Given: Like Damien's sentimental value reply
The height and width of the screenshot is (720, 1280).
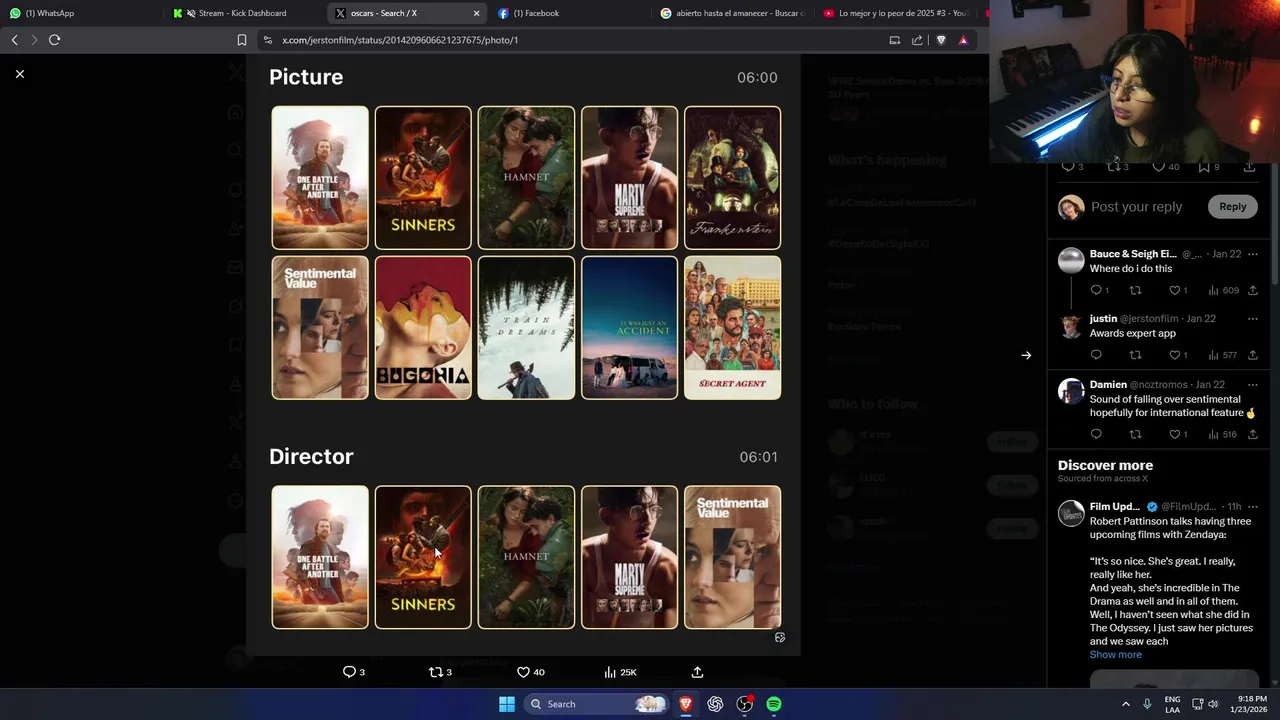Looking at the screenshot, I should pos(1174,434).
